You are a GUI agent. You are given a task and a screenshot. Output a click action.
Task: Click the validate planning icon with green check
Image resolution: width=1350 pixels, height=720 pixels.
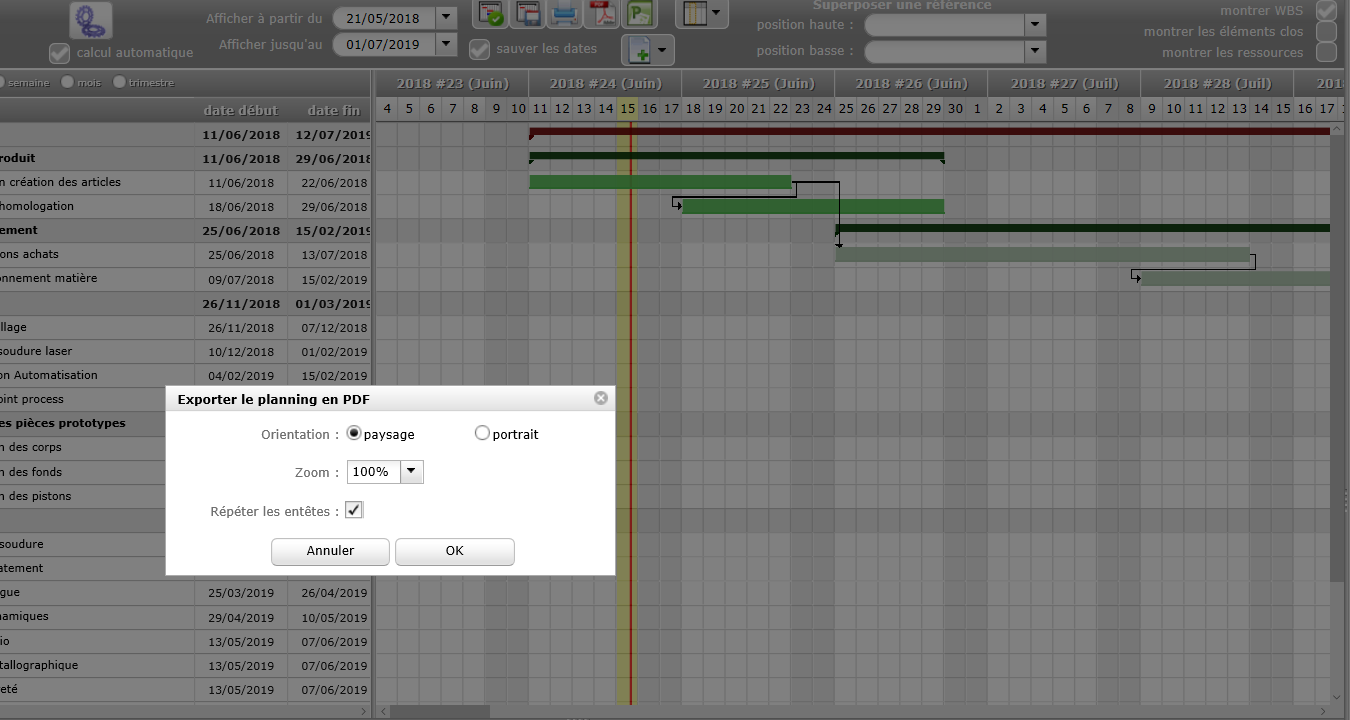coord(491,13)
